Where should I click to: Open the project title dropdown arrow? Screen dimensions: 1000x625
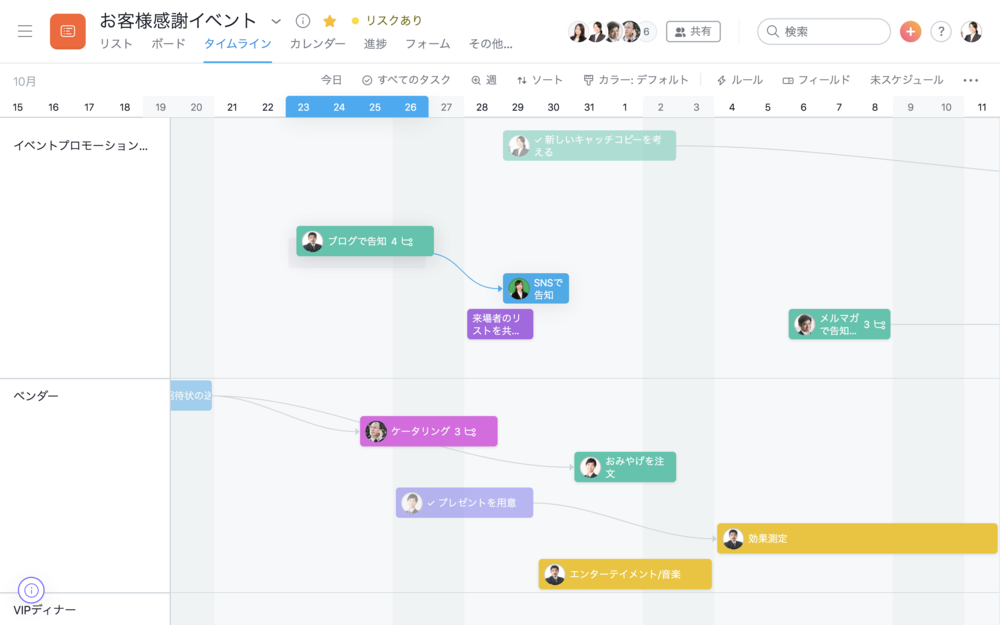coord(276,21)
